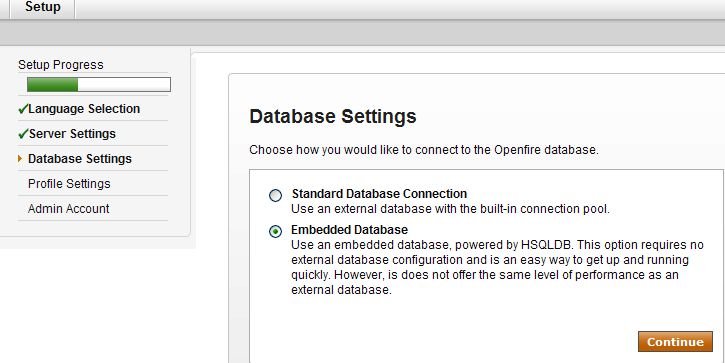
Task: Click the Standard Database Connection label
Action: (379, 193)
